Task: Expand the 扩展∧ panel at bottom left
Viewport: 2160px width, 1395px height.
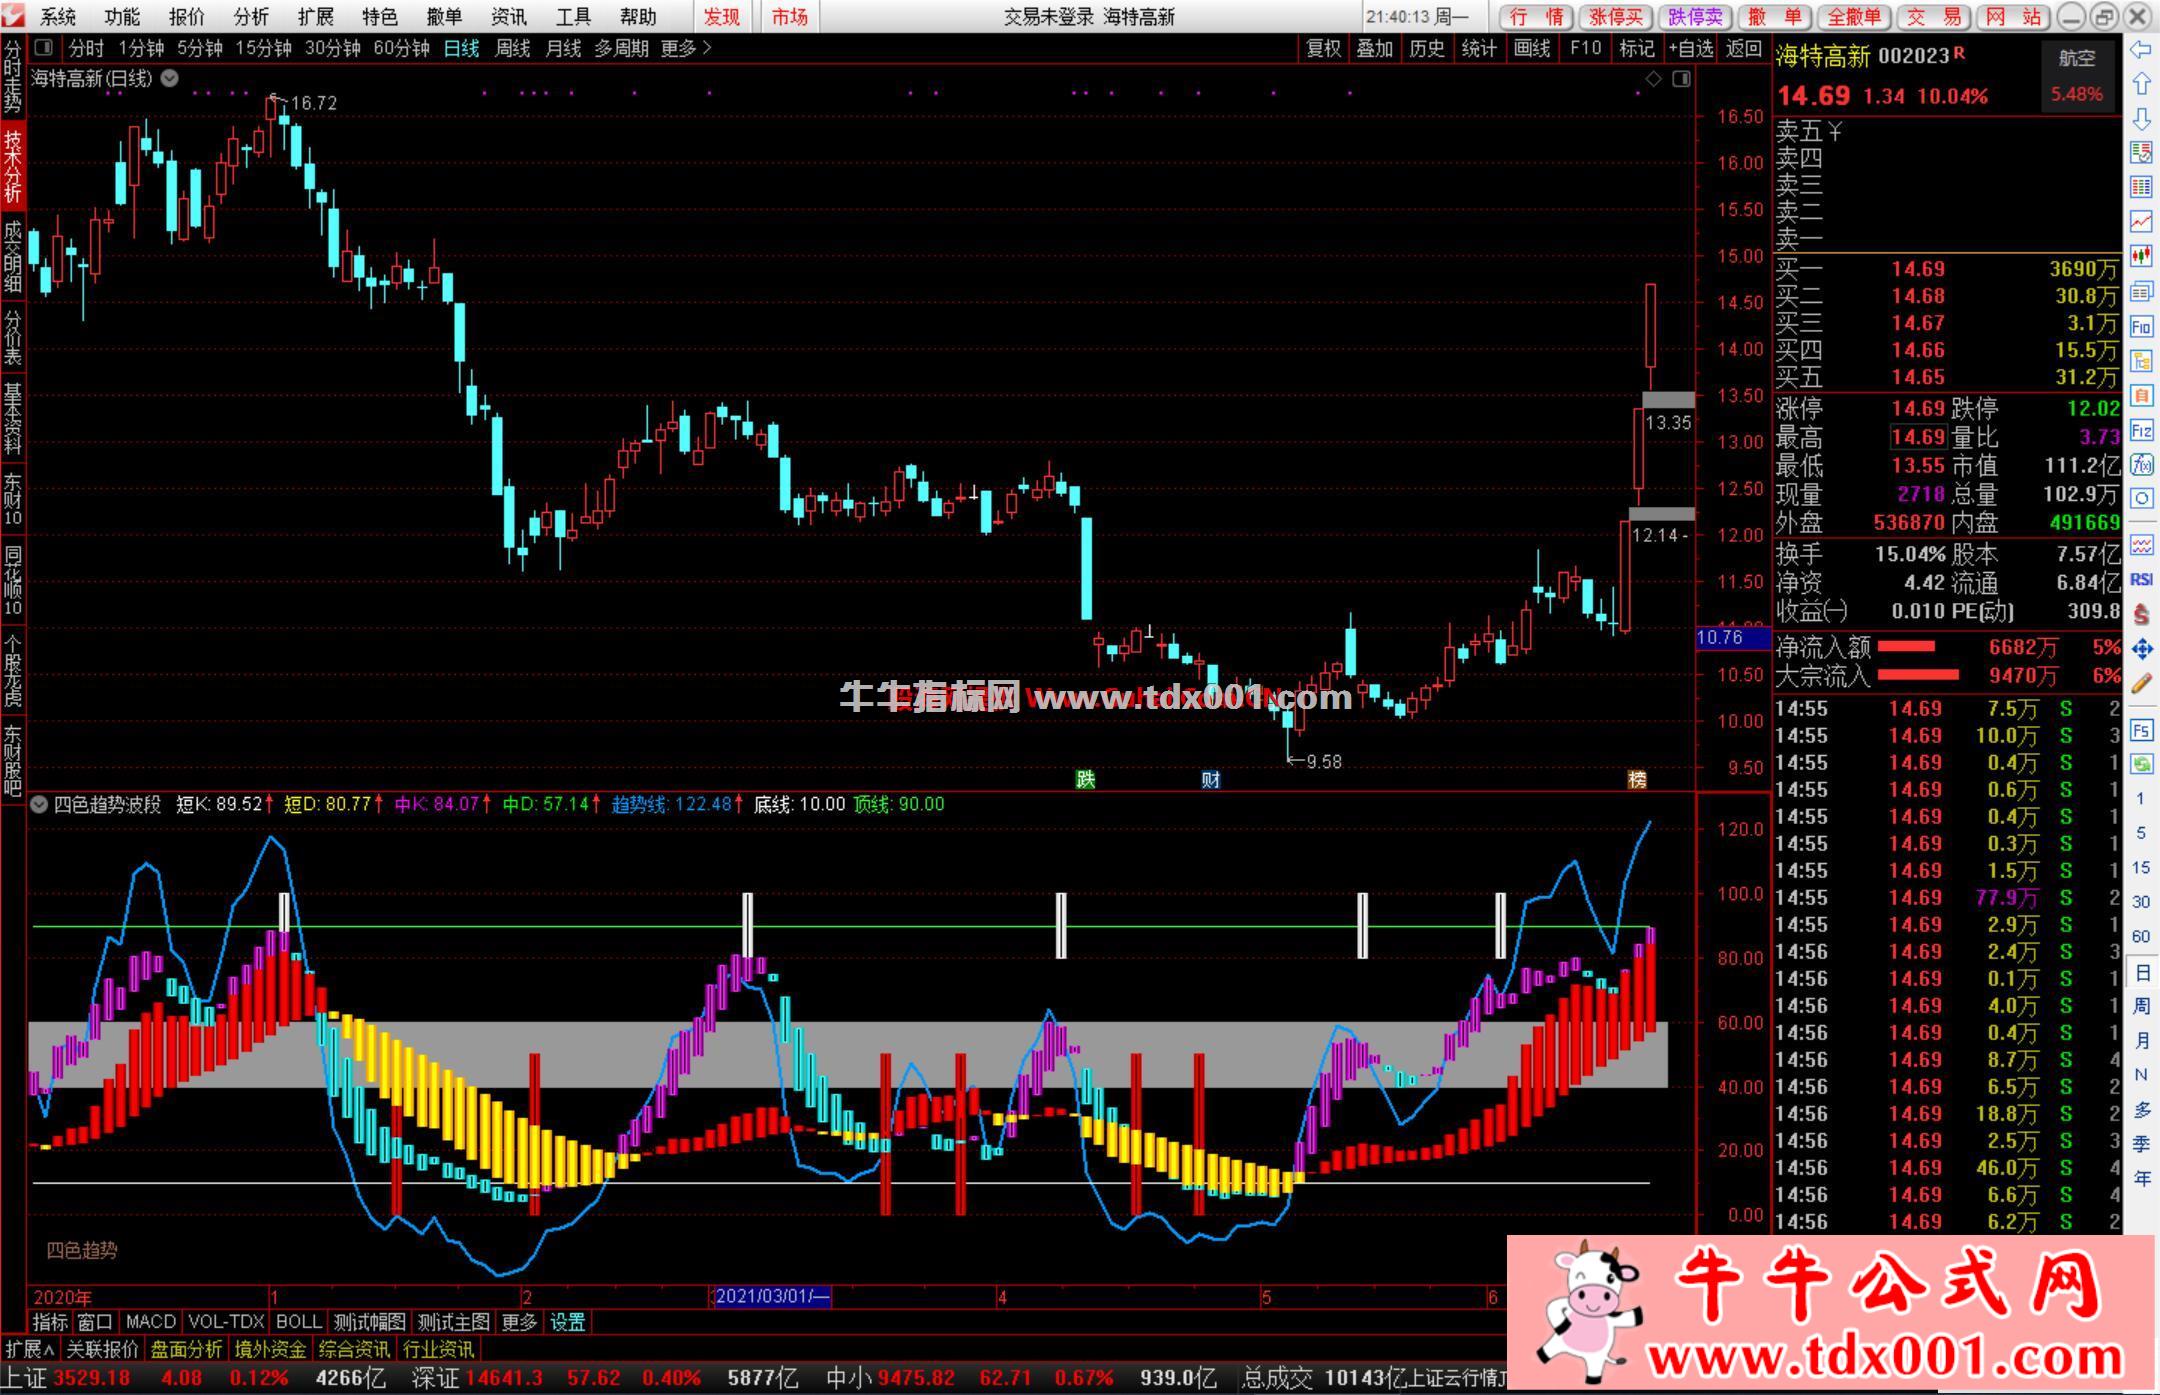Action: pos(30,1349)
